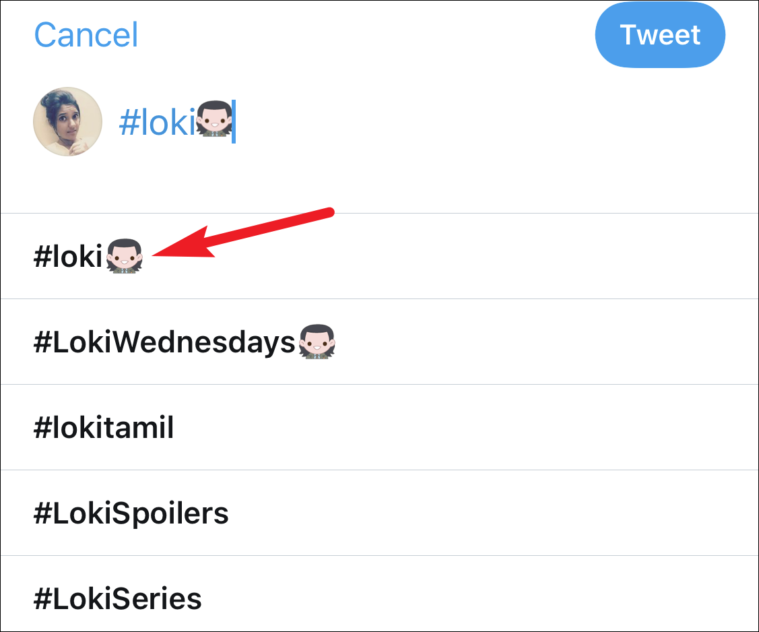Click blank right side of the #lokitamil row
Viewport: 759px width, 632px height.
point(550,428)
